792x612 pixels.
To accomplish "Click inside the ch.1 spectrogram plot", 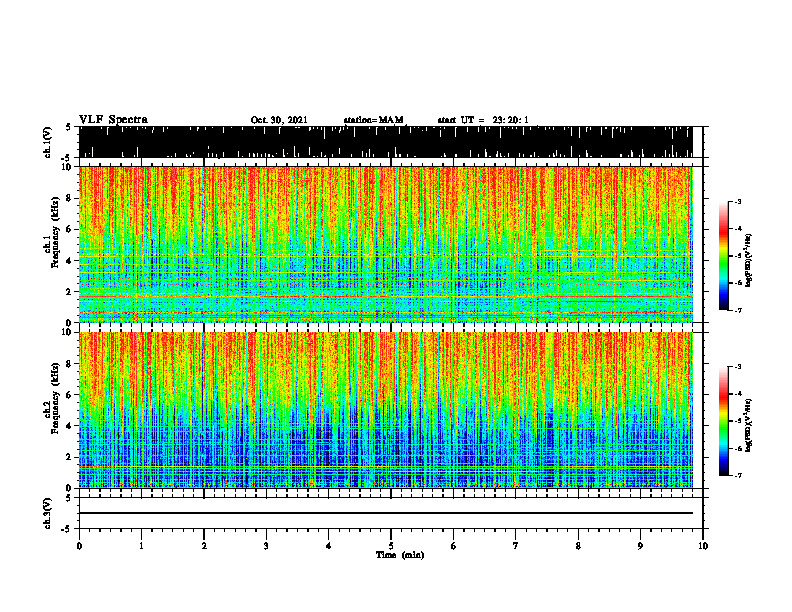I will 386,244.
